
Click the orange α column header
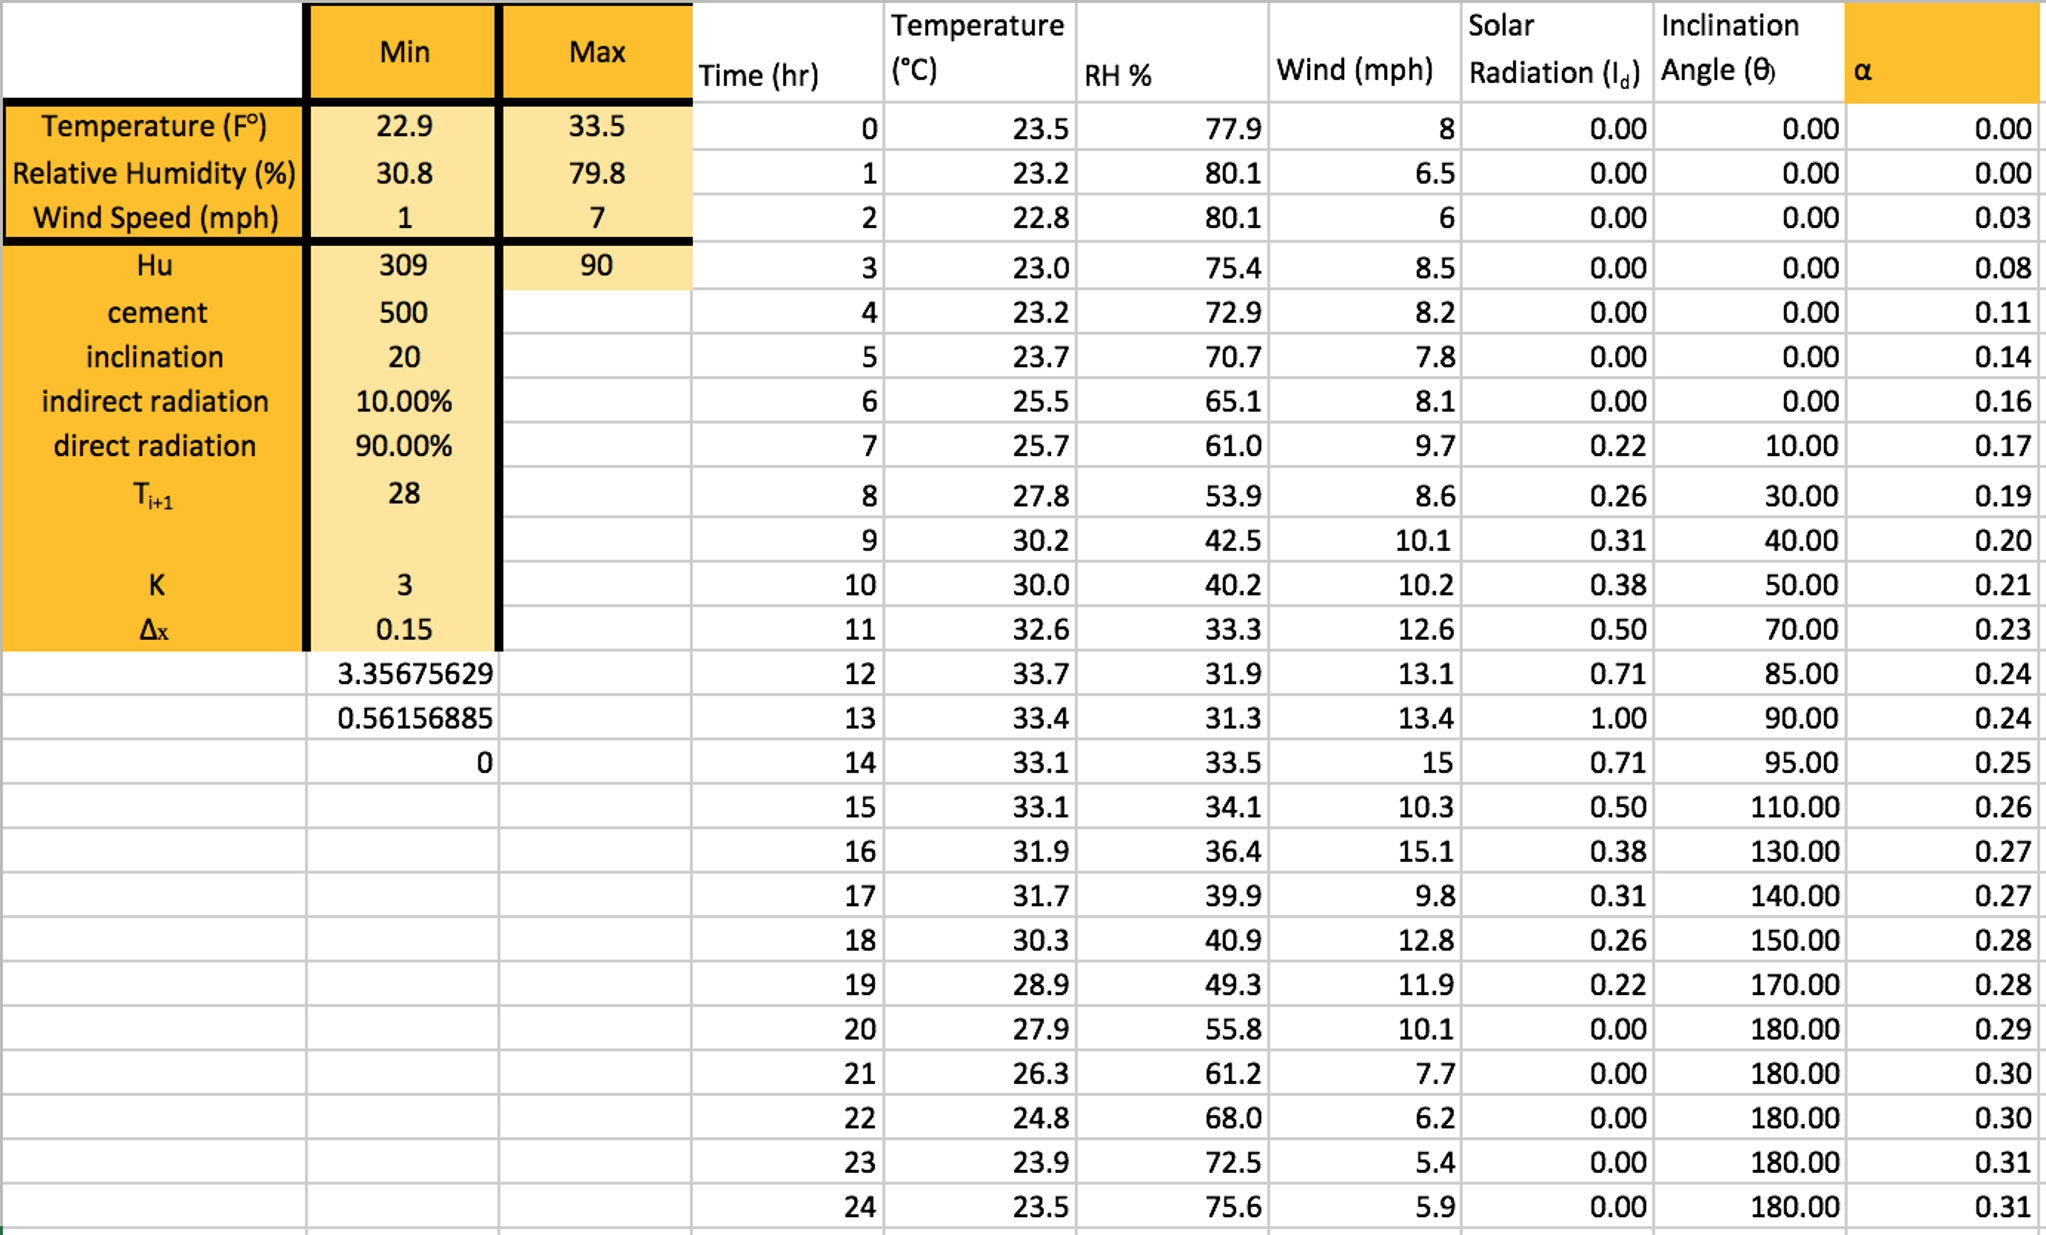(1941, 53)
